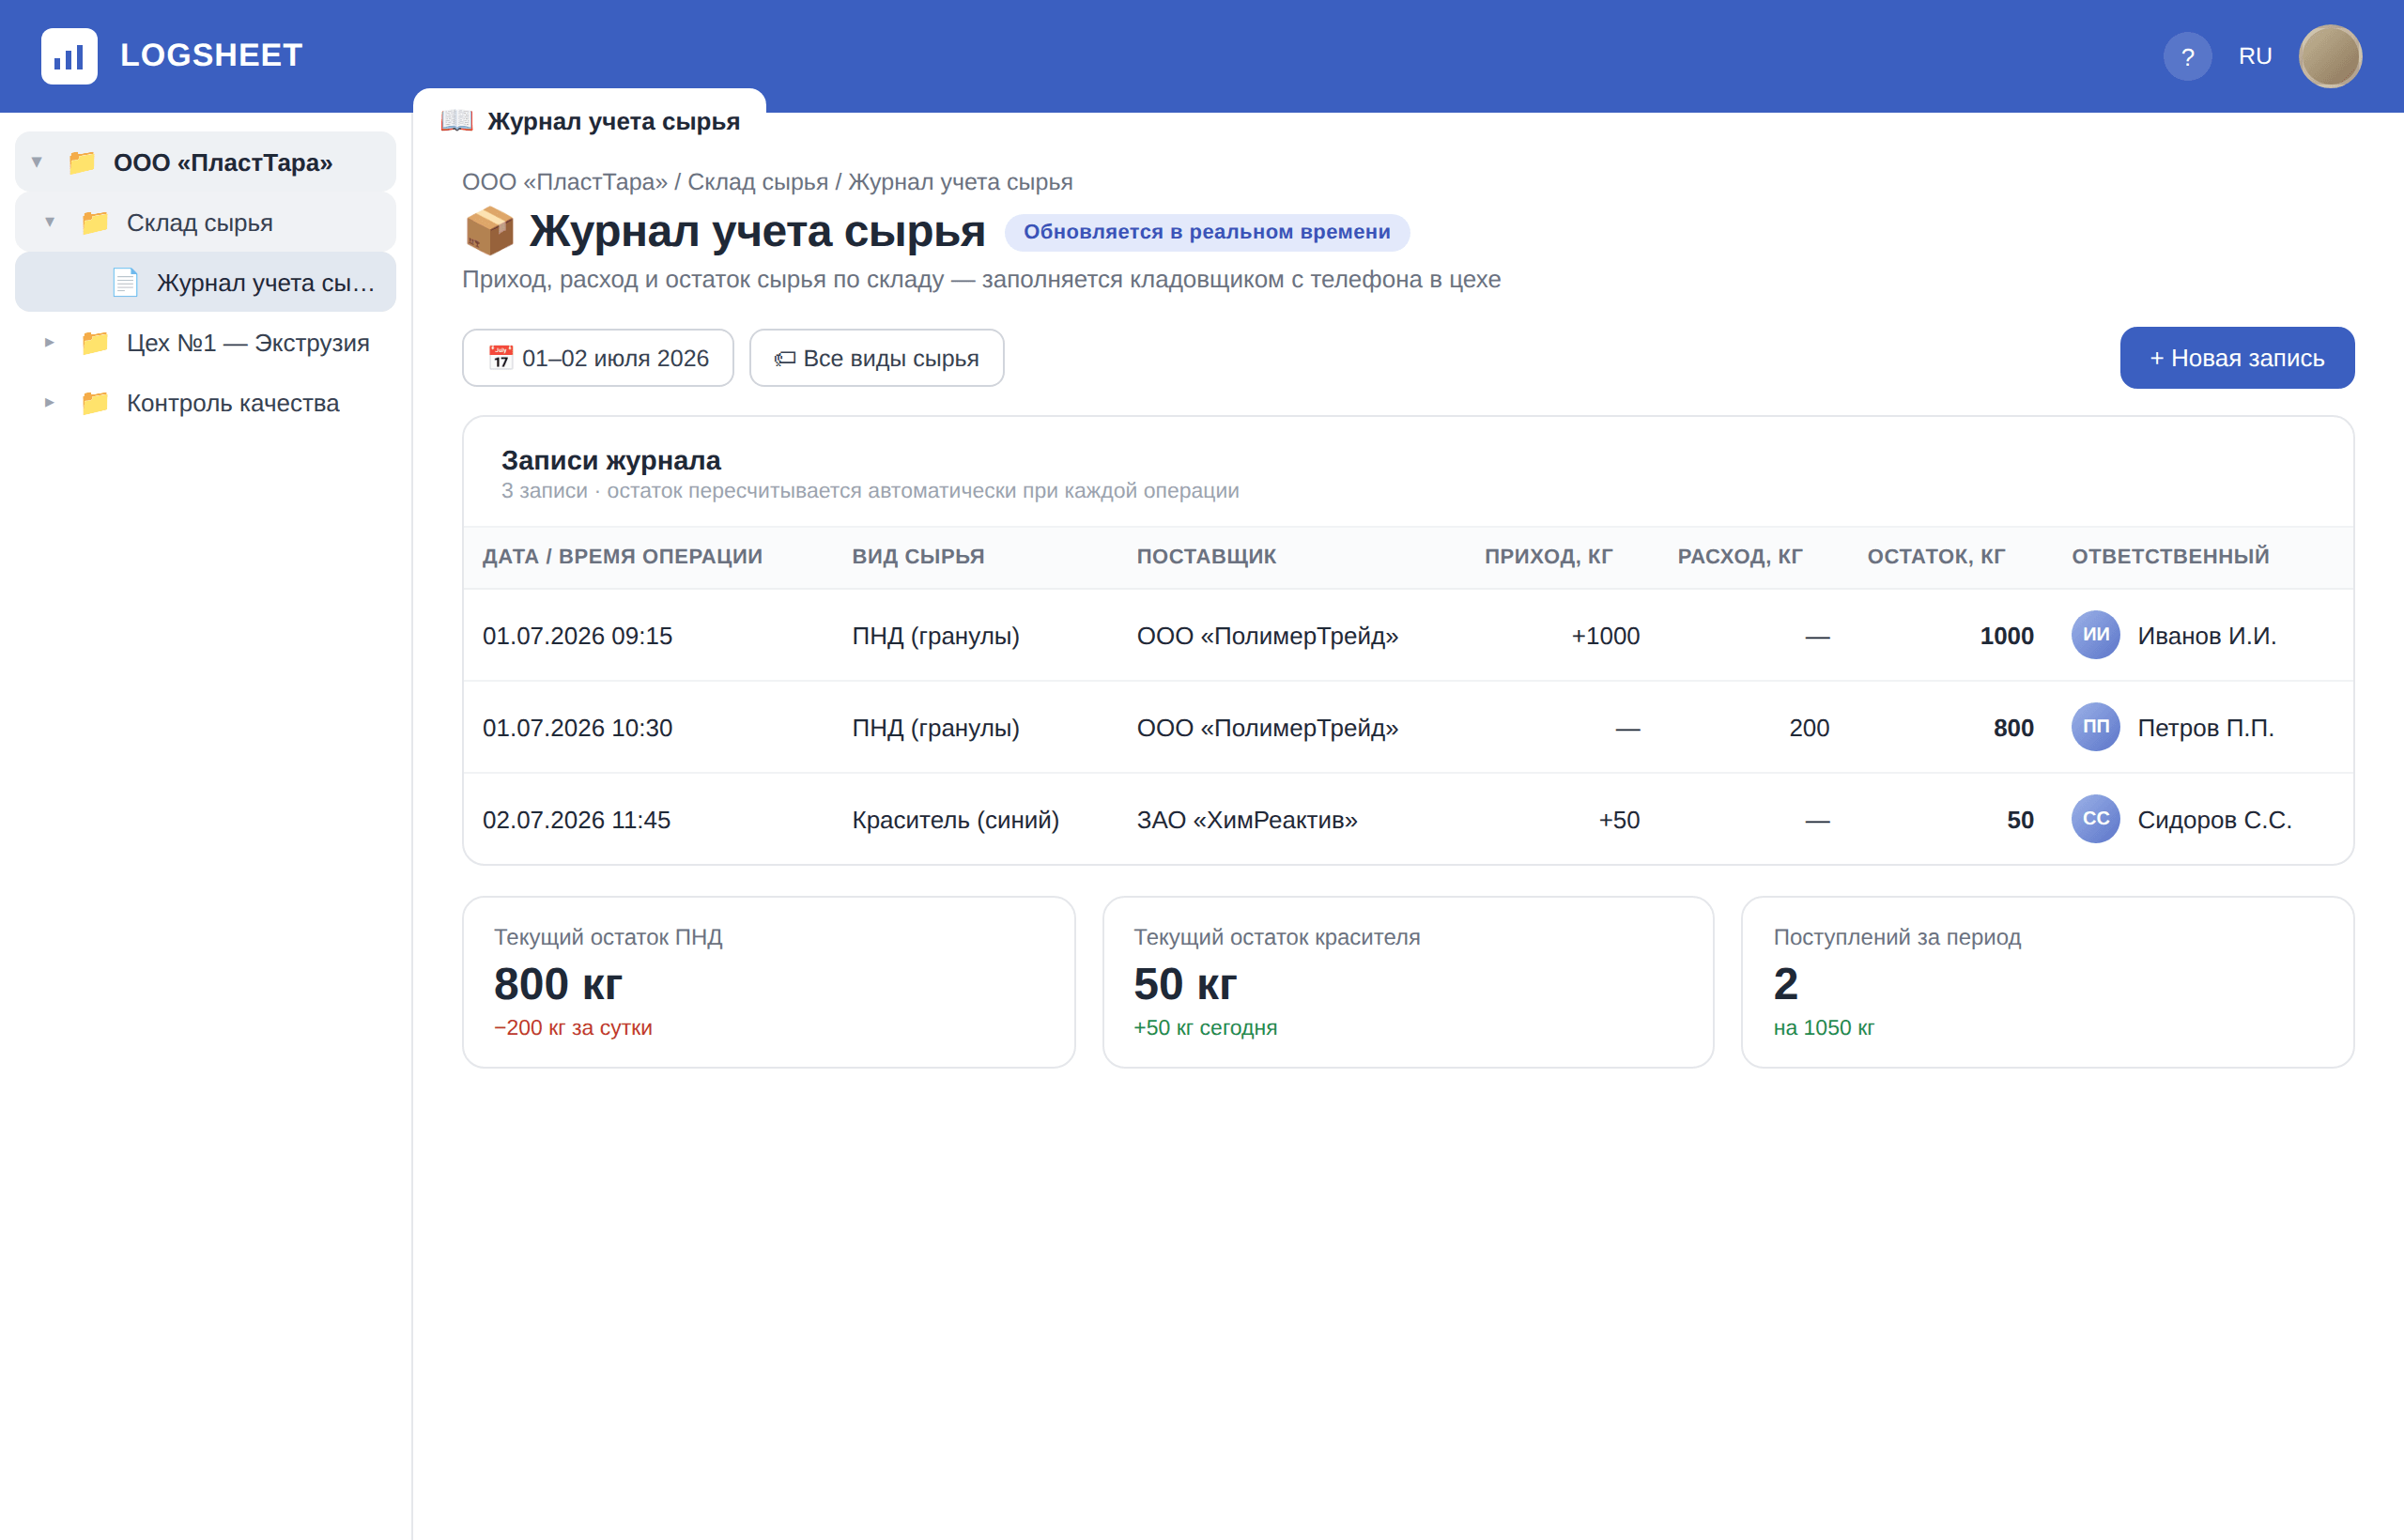Open help via the question mark icon
This screenshot has width=2404, height=1540.
(x=2187, y=57)
